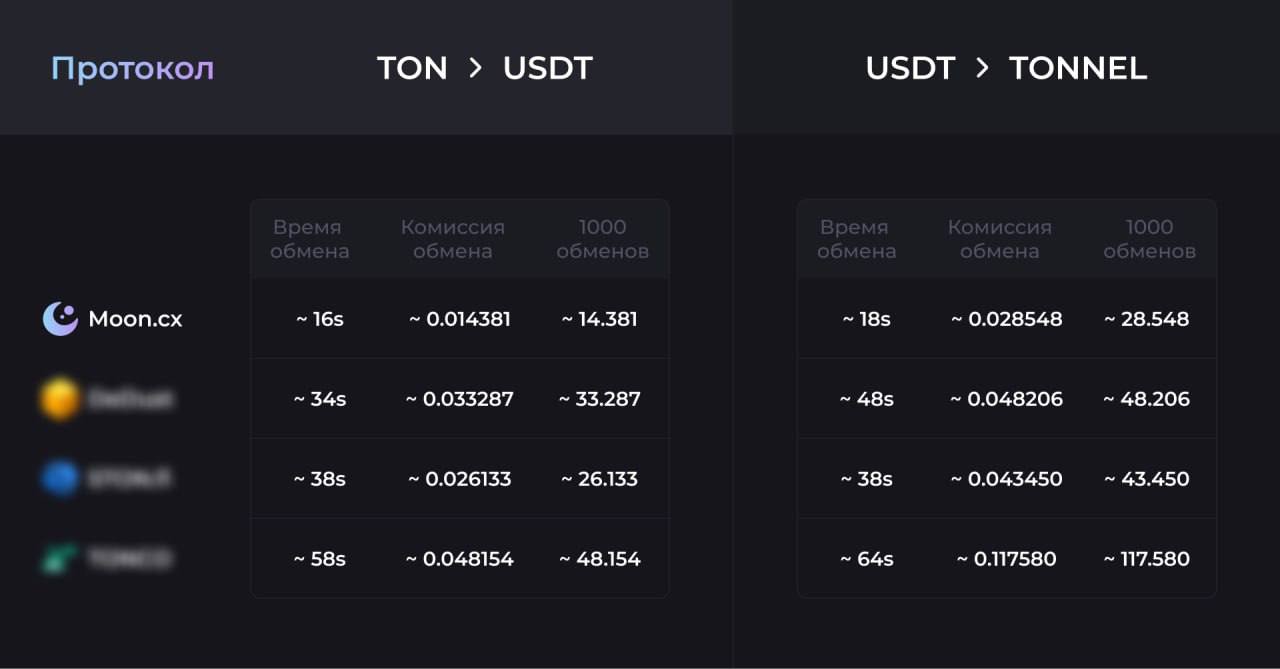Screen dimensions: 1280x669
Task: Click the ~ 16s exchange time cell
Action: point(320,319)
